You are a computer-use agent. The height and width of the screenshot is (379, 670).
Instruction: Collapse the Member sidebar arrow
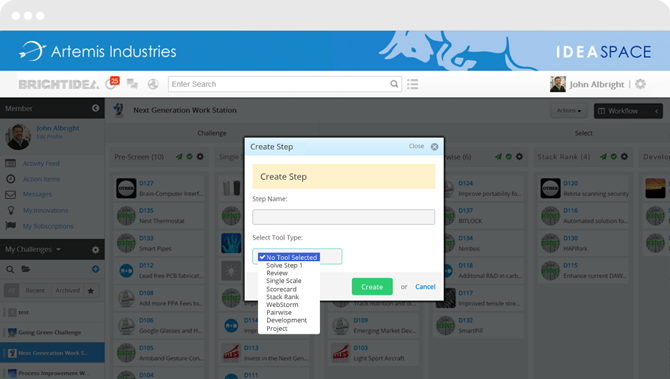coord(95,108)
